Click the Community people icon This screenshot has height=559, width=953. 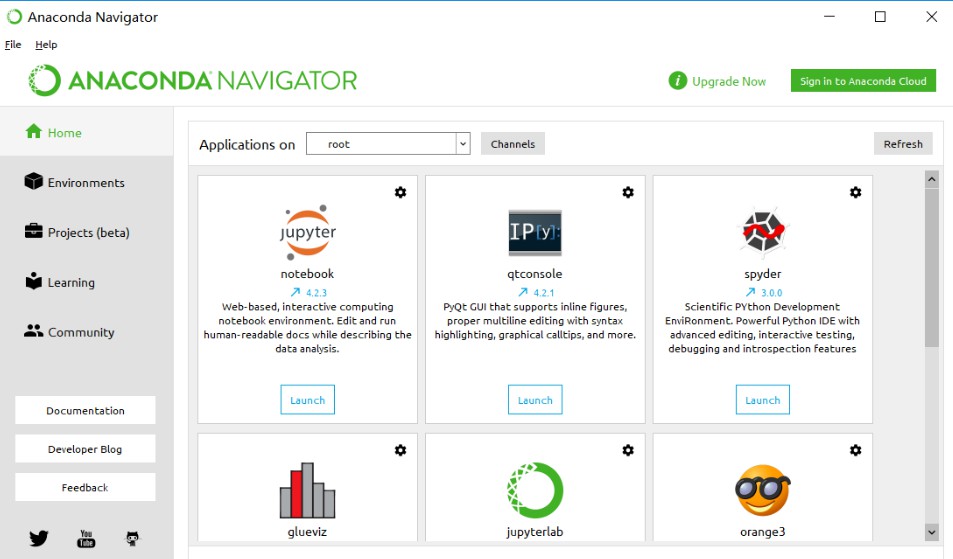[x=34, y=331]
